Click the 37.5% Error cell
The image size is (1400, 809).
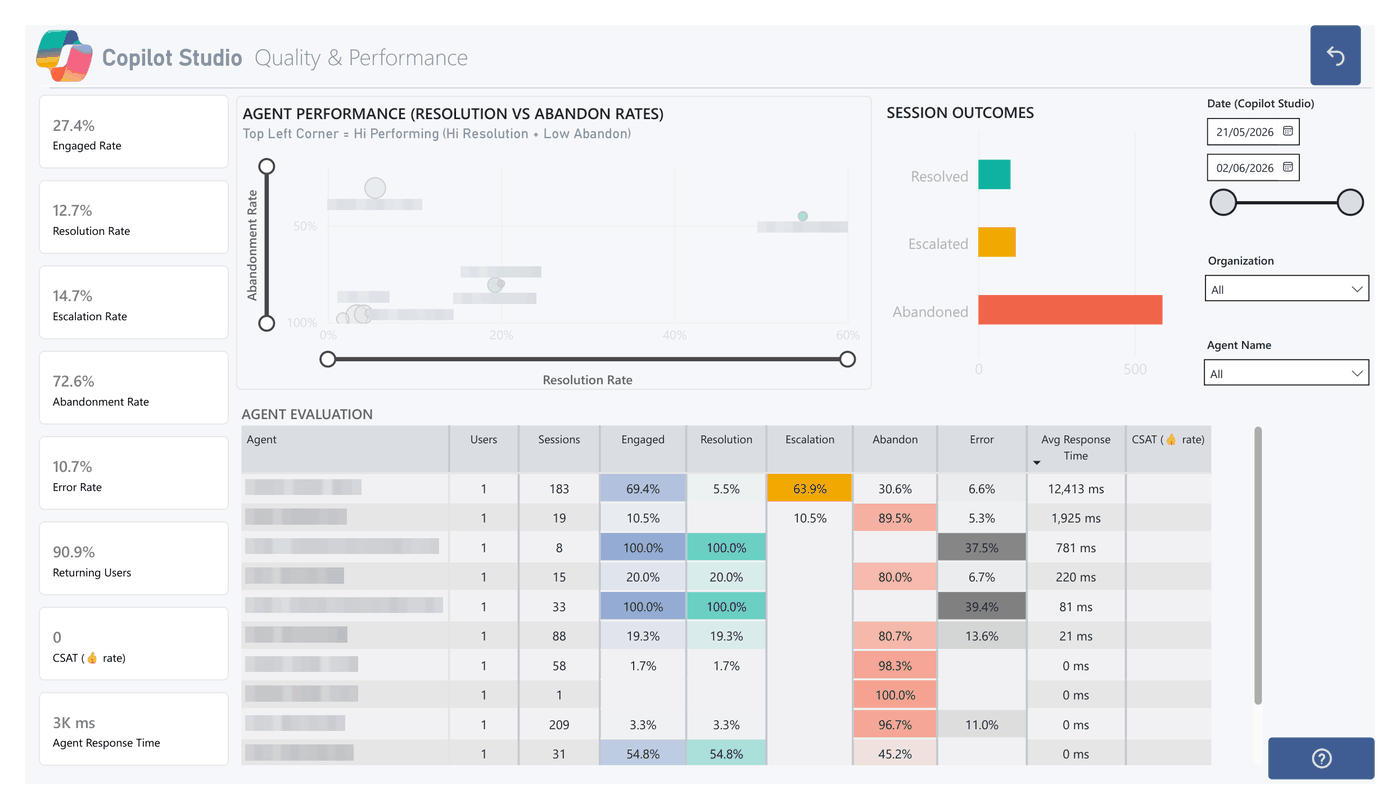982,547
